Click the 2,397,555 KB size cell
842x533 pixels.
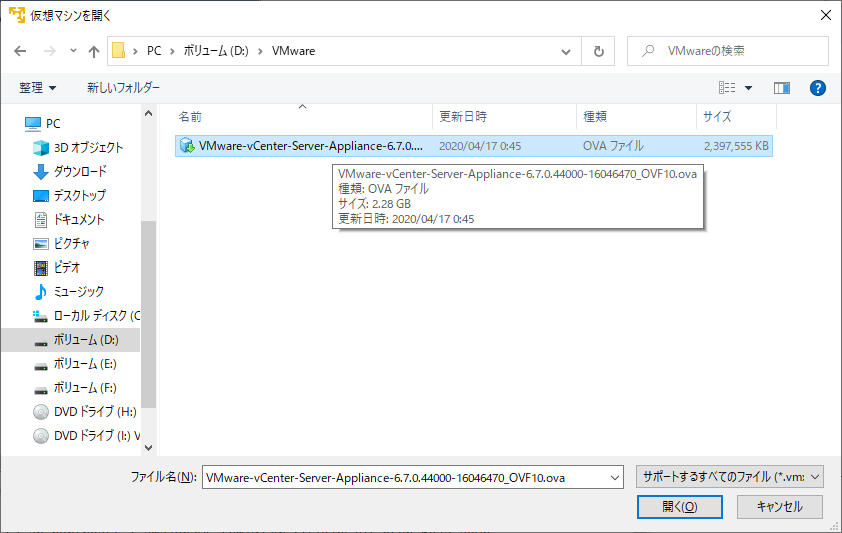(736, 146)
